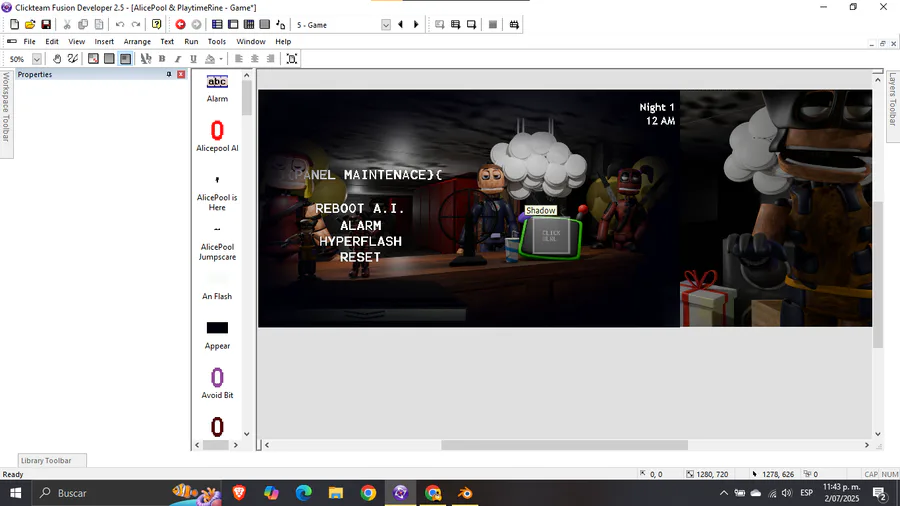Save the application with floppy icon
Screen dimensions: 900x506
click(46, 25)
